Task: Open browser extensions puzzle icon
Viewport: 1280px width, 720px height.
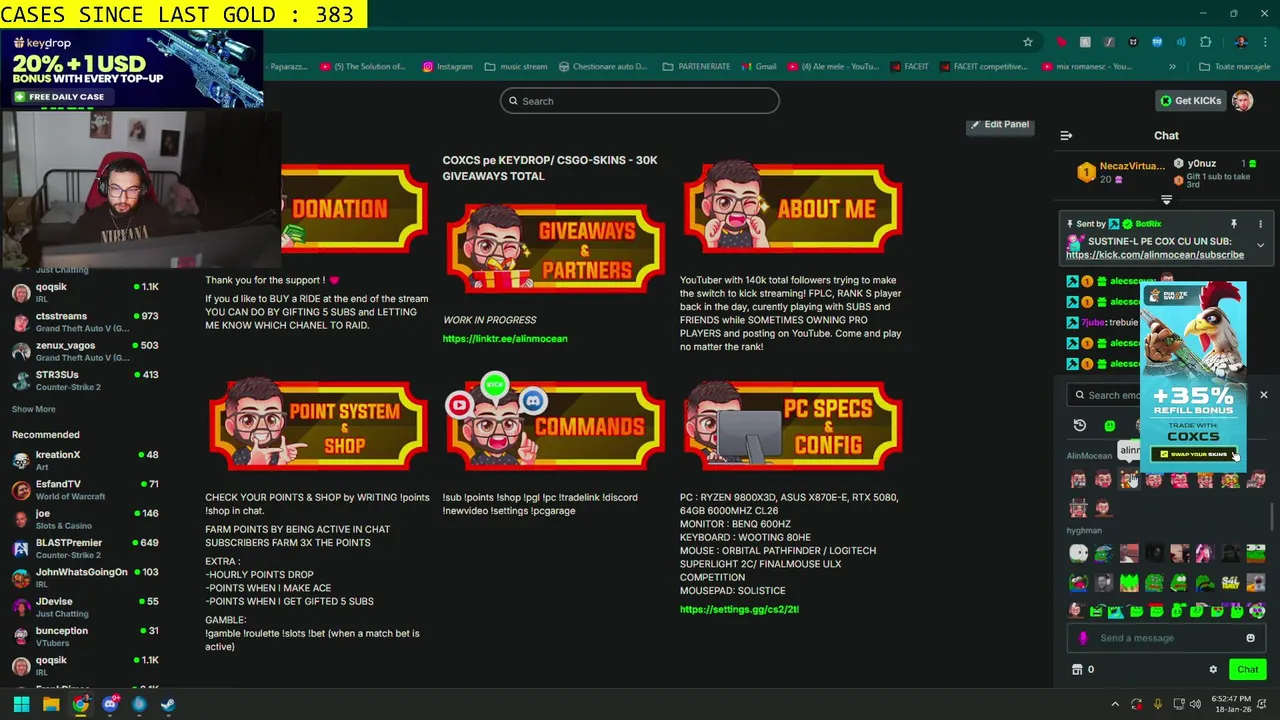Action: [1205, 42]
